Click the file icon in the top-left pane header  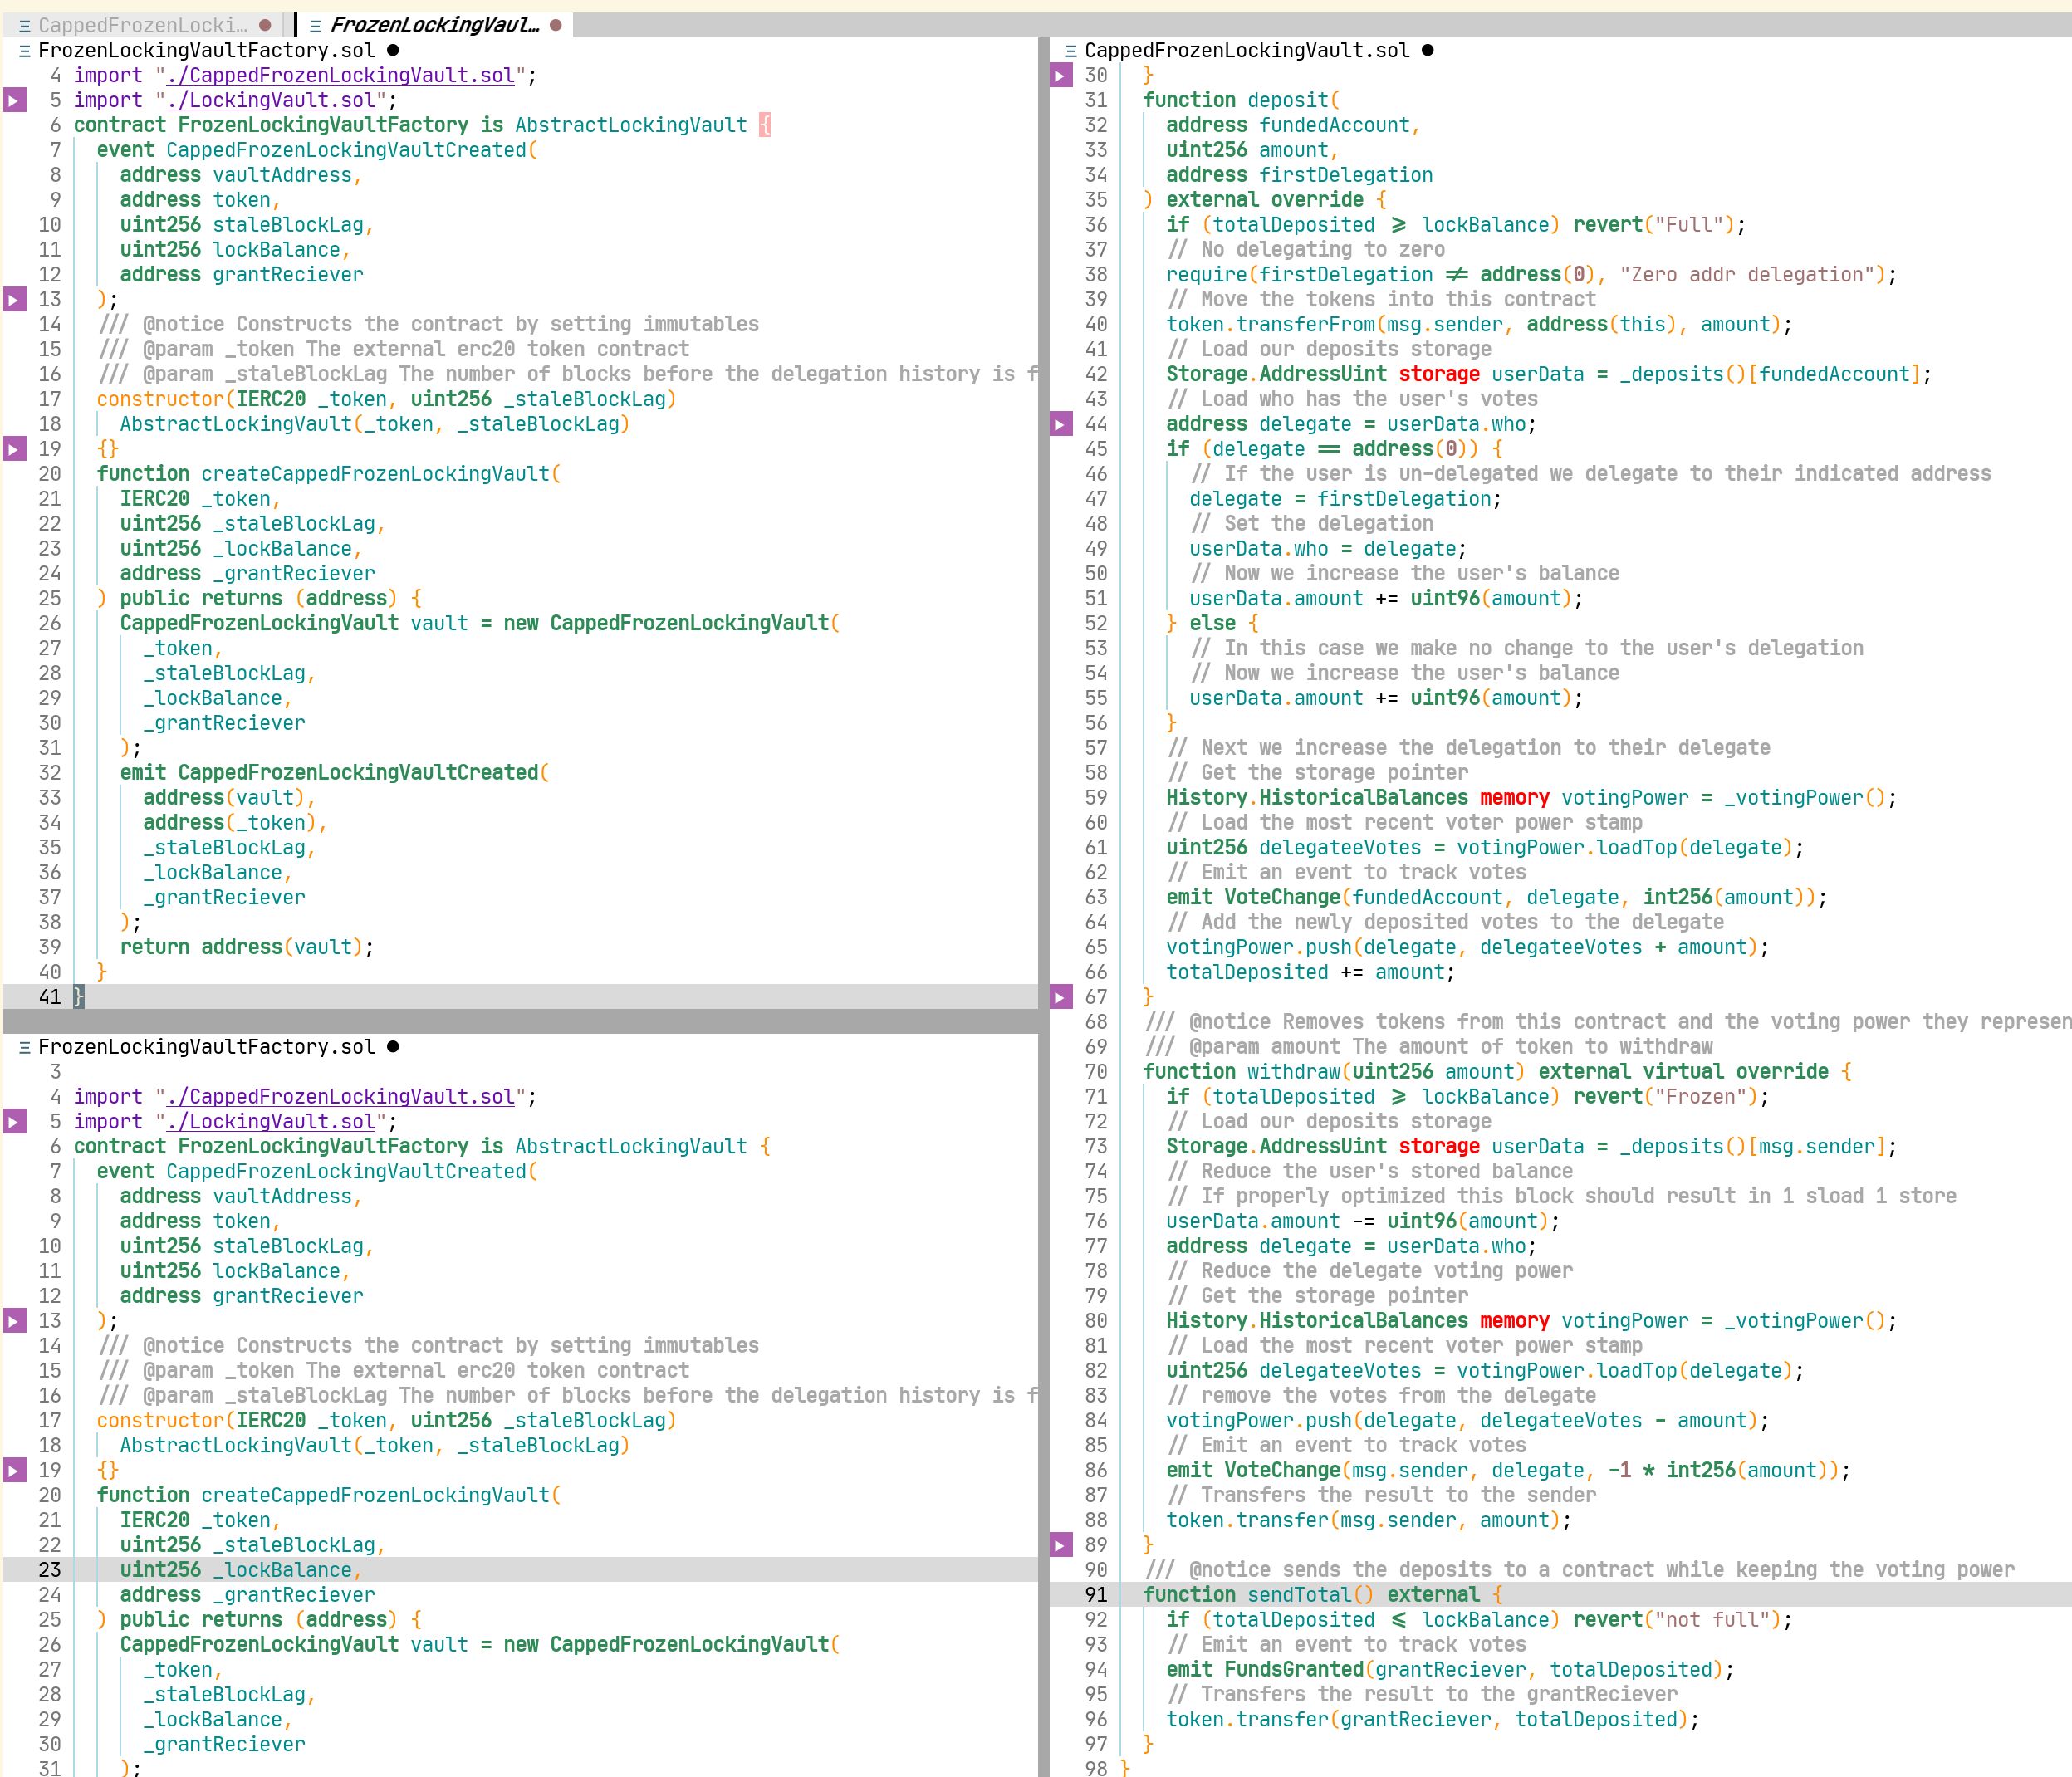coord(24,51)
